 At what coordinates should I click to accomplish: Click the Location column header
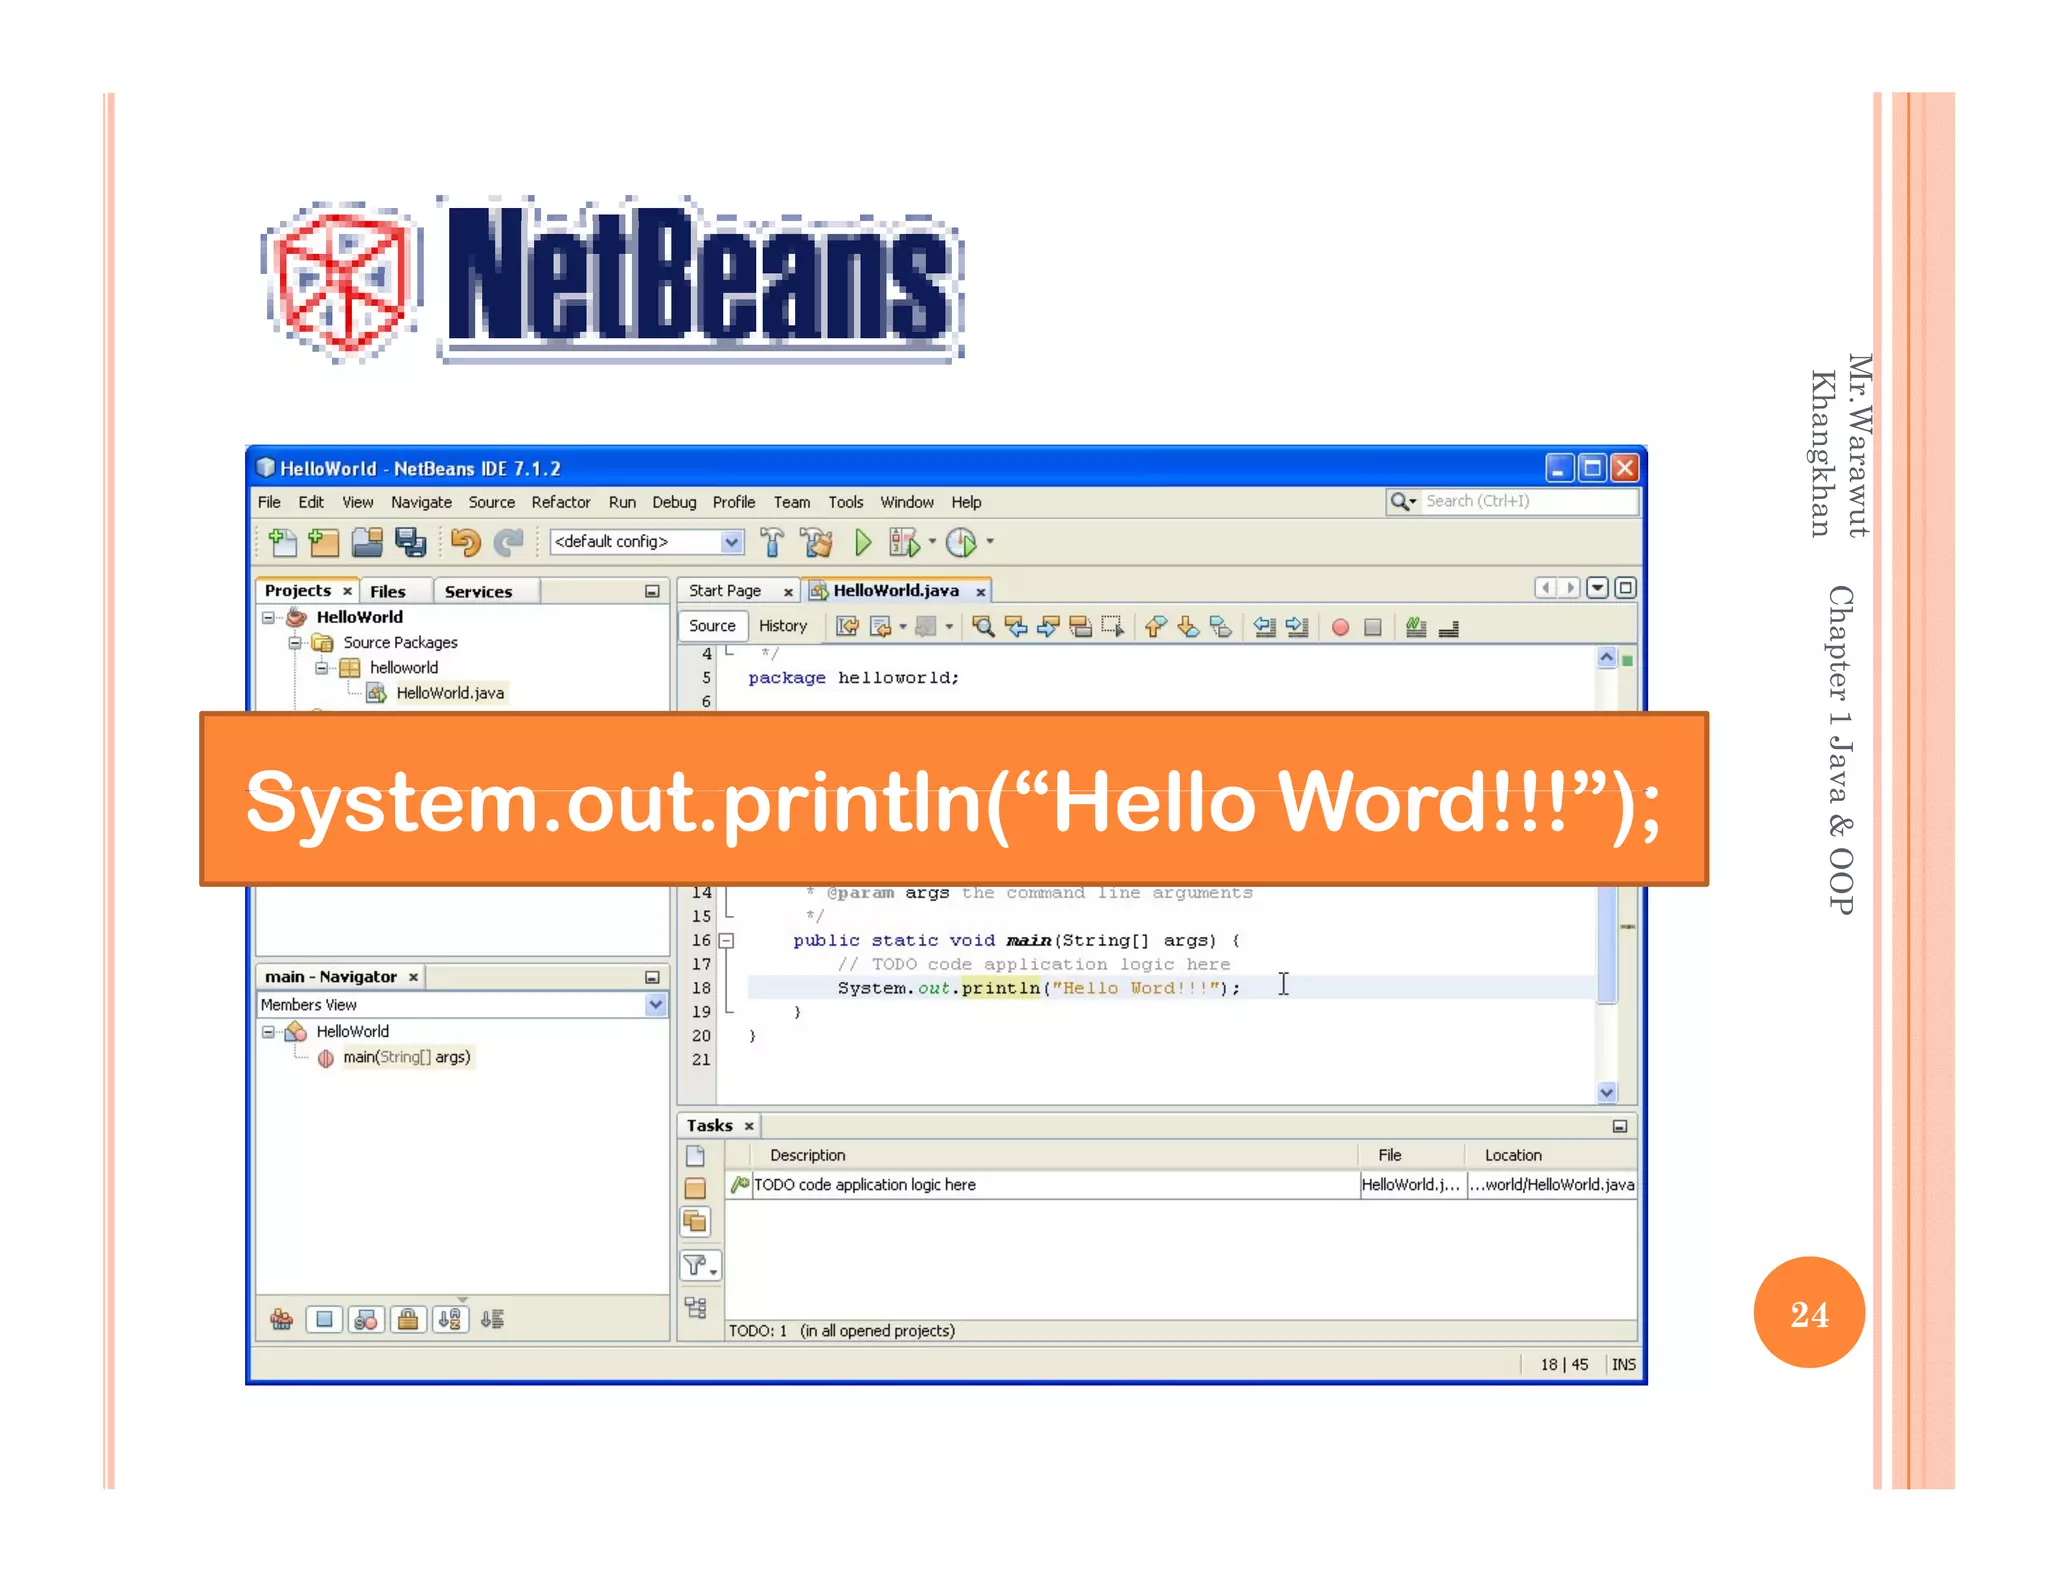coord(1513,1155)
